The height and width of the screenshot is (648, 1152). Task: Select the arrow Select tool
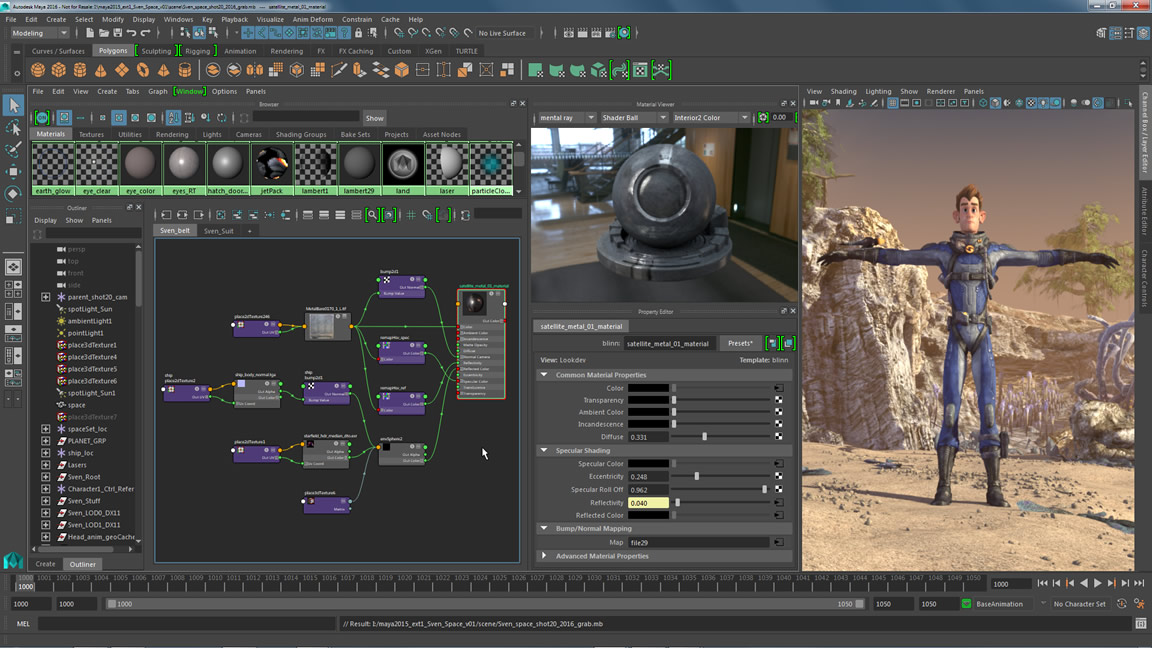click(x=13, y=105)
